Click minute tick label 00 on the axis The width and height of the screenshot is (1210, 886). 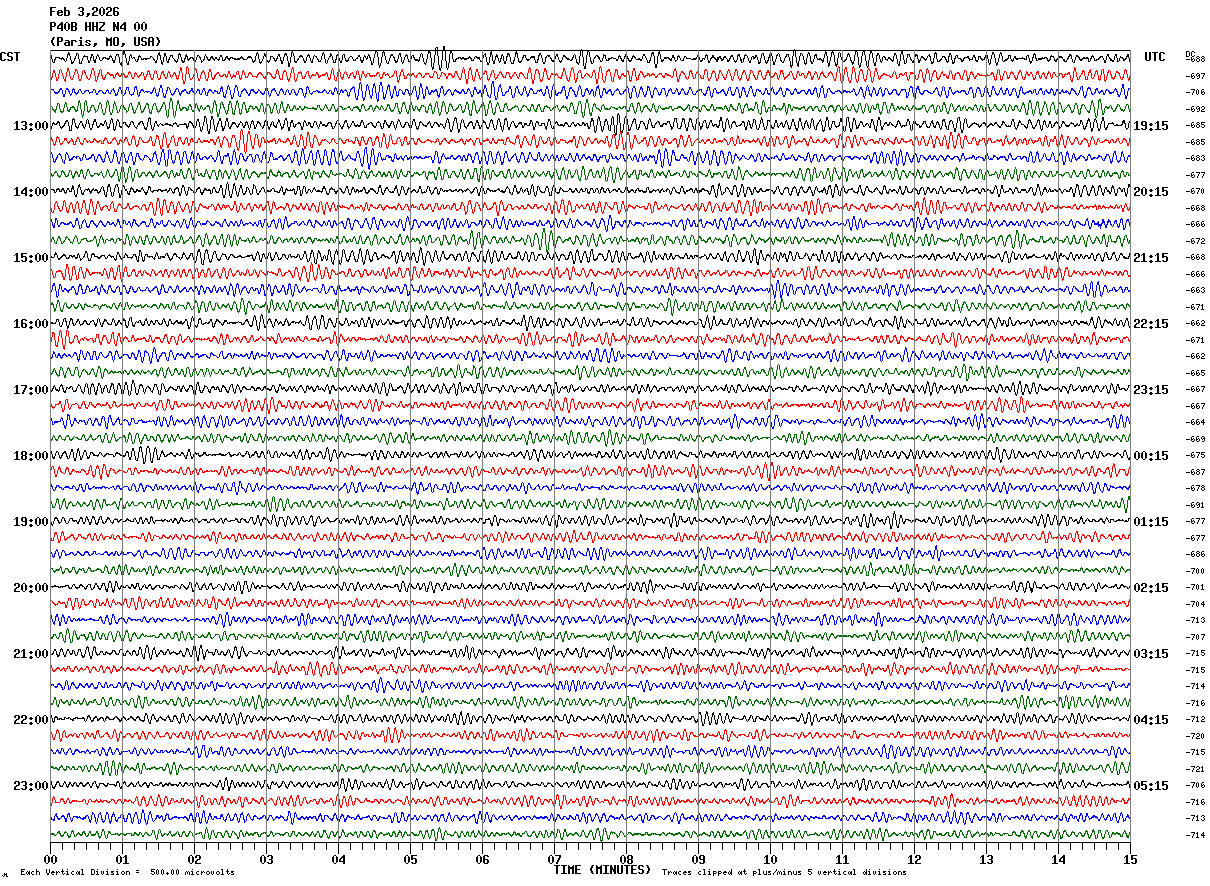50,859
